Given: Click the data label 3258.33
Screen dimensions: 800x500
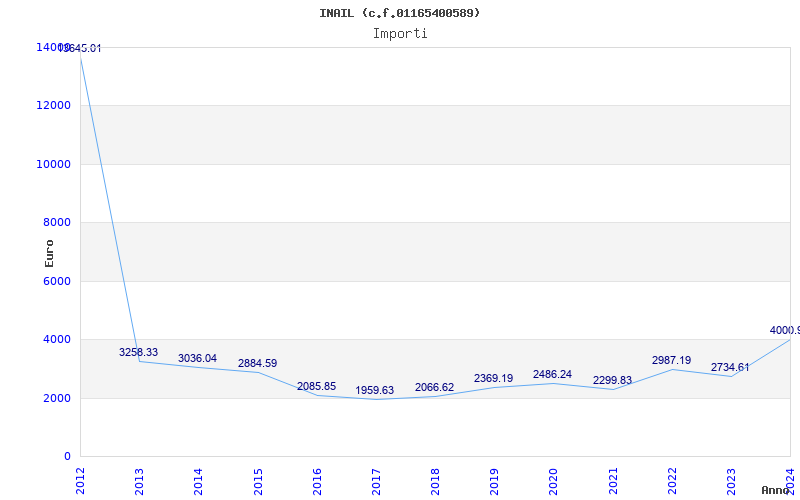Looking at the screenshot, I should [138, 352].
